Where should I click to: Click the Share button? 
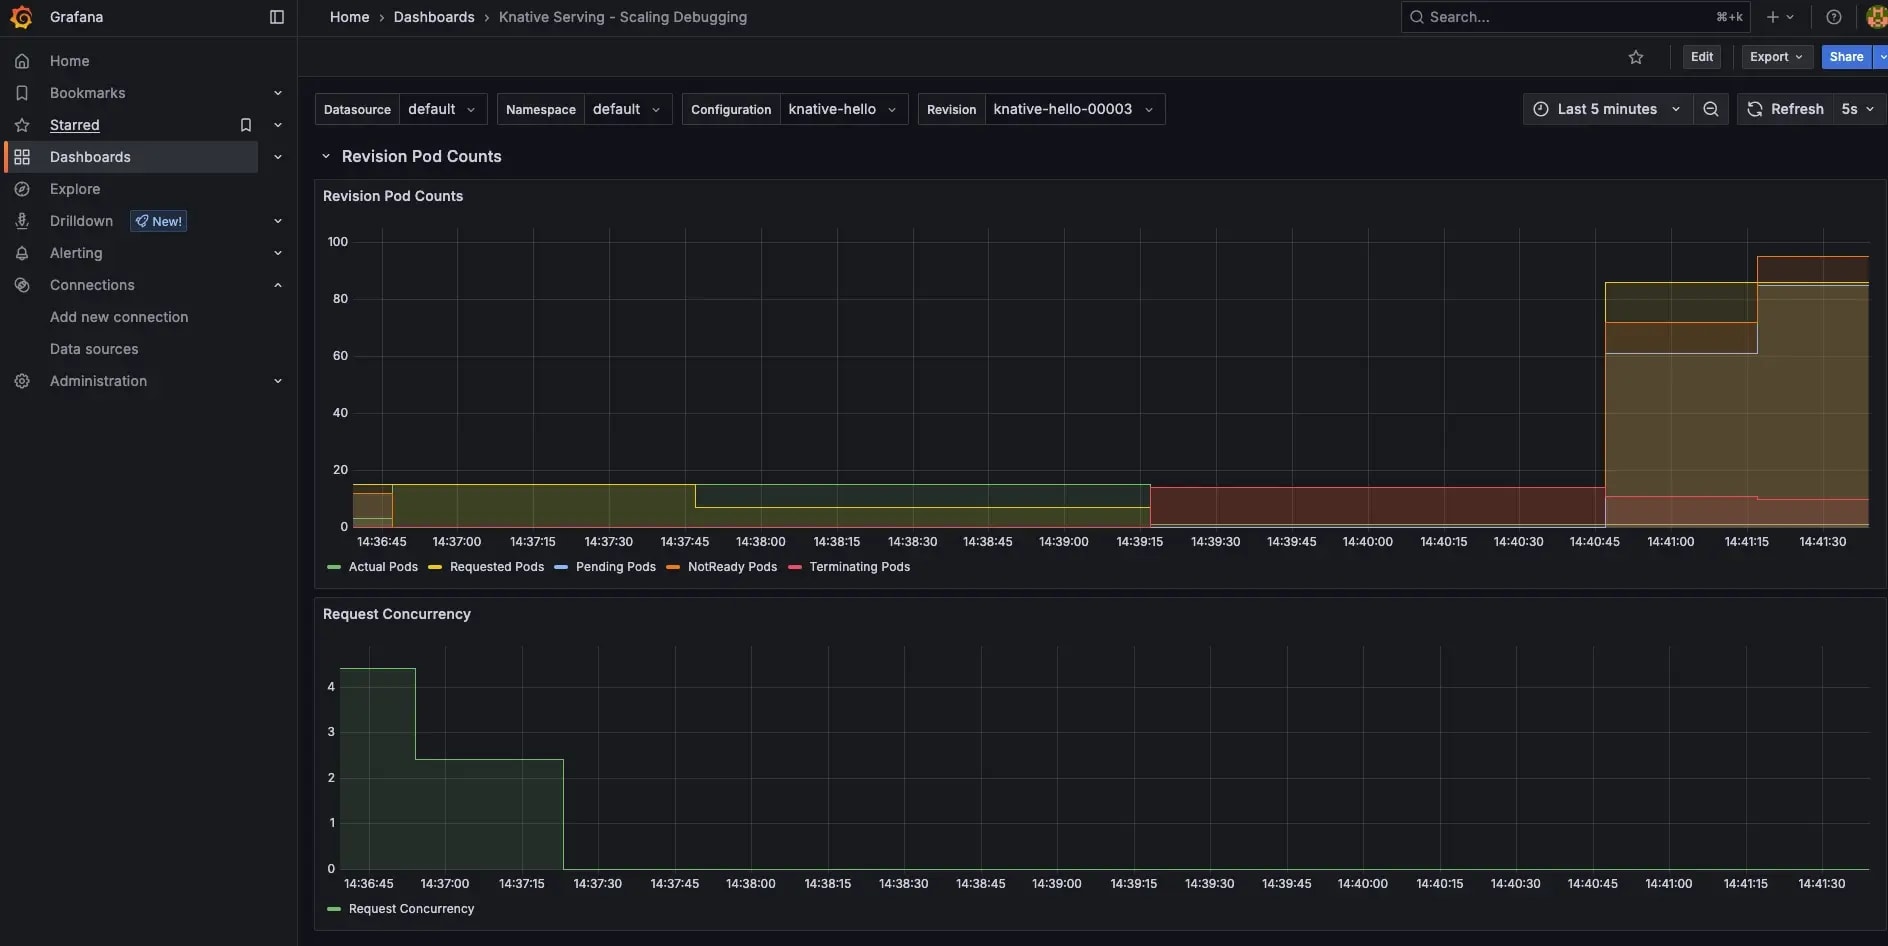tap(1846, 57)
